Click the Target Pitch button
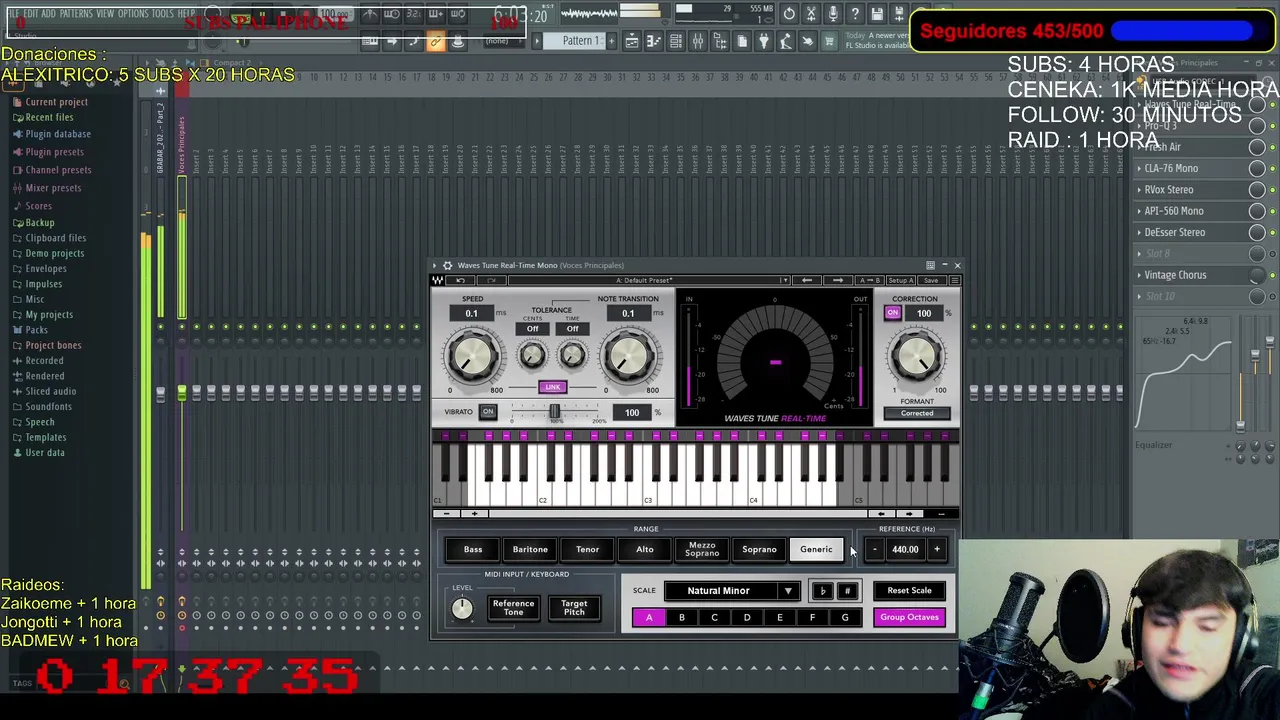The height and width of the screenshot is (720, 1280). pyautogui.click(x=574, y=608)
